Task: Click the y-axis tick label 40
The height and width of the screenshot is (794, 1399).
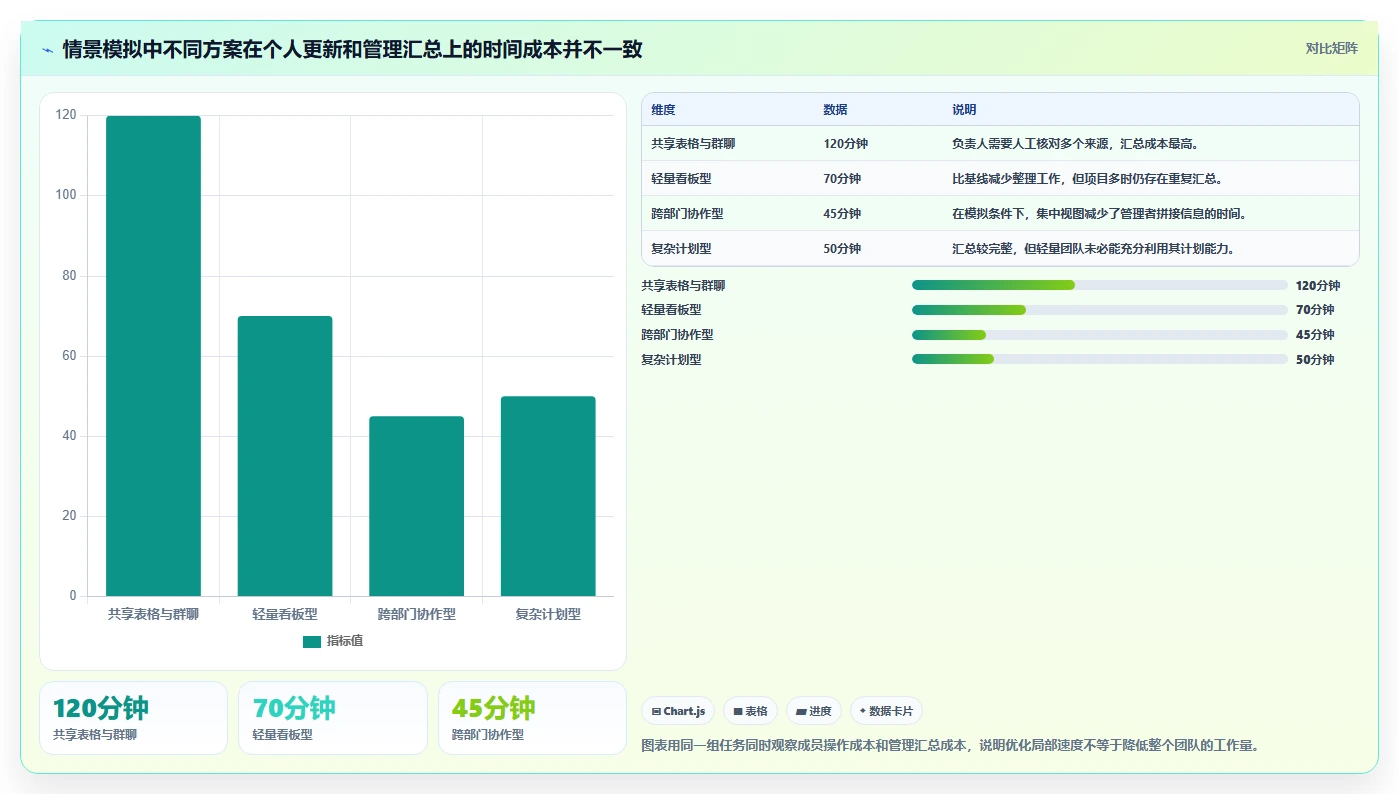Action: [x=70, y=436]
